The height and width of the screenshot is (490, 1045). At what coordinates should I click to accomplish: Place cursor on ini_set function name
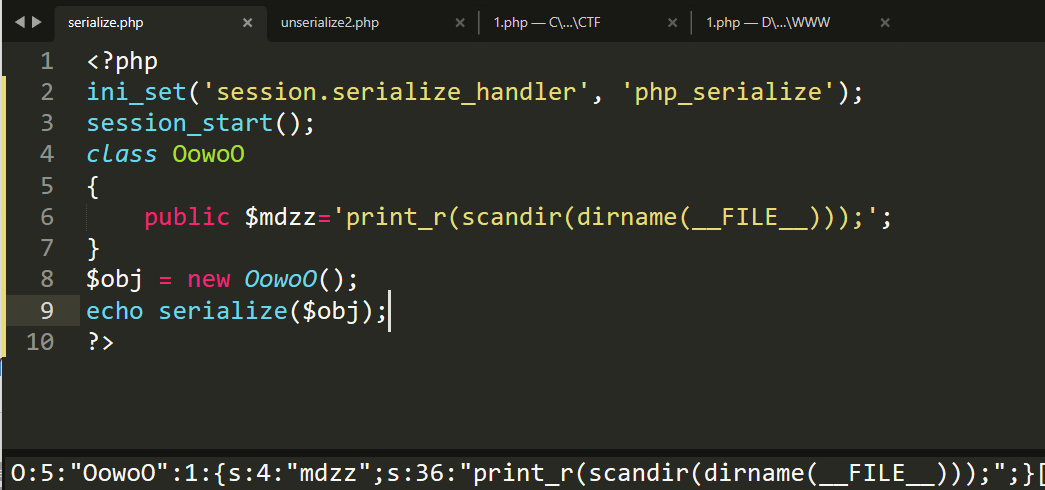136,92
